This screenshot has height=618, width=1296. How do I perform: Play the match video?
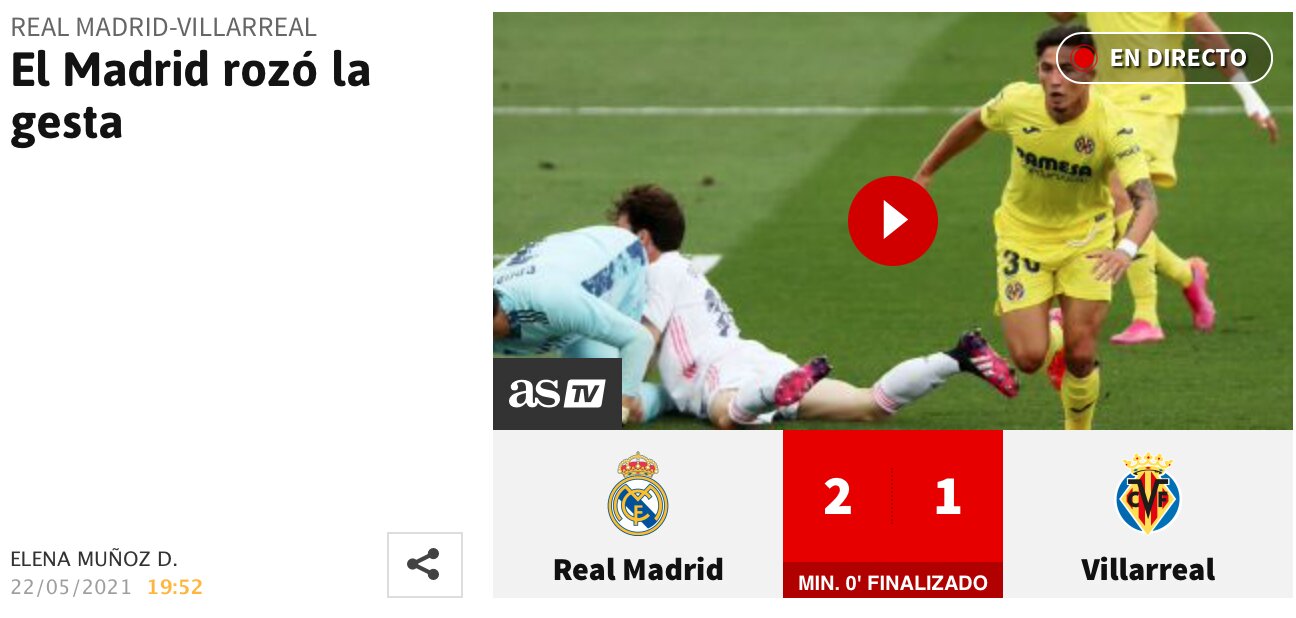(892, 221)
